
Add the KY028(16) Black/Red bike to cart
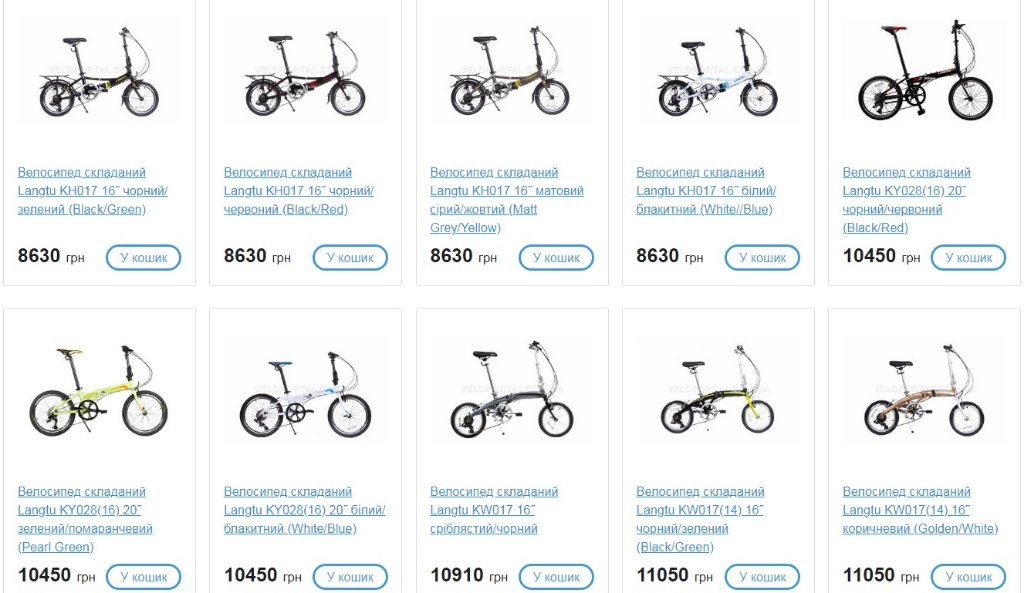(x=968, y=258)
